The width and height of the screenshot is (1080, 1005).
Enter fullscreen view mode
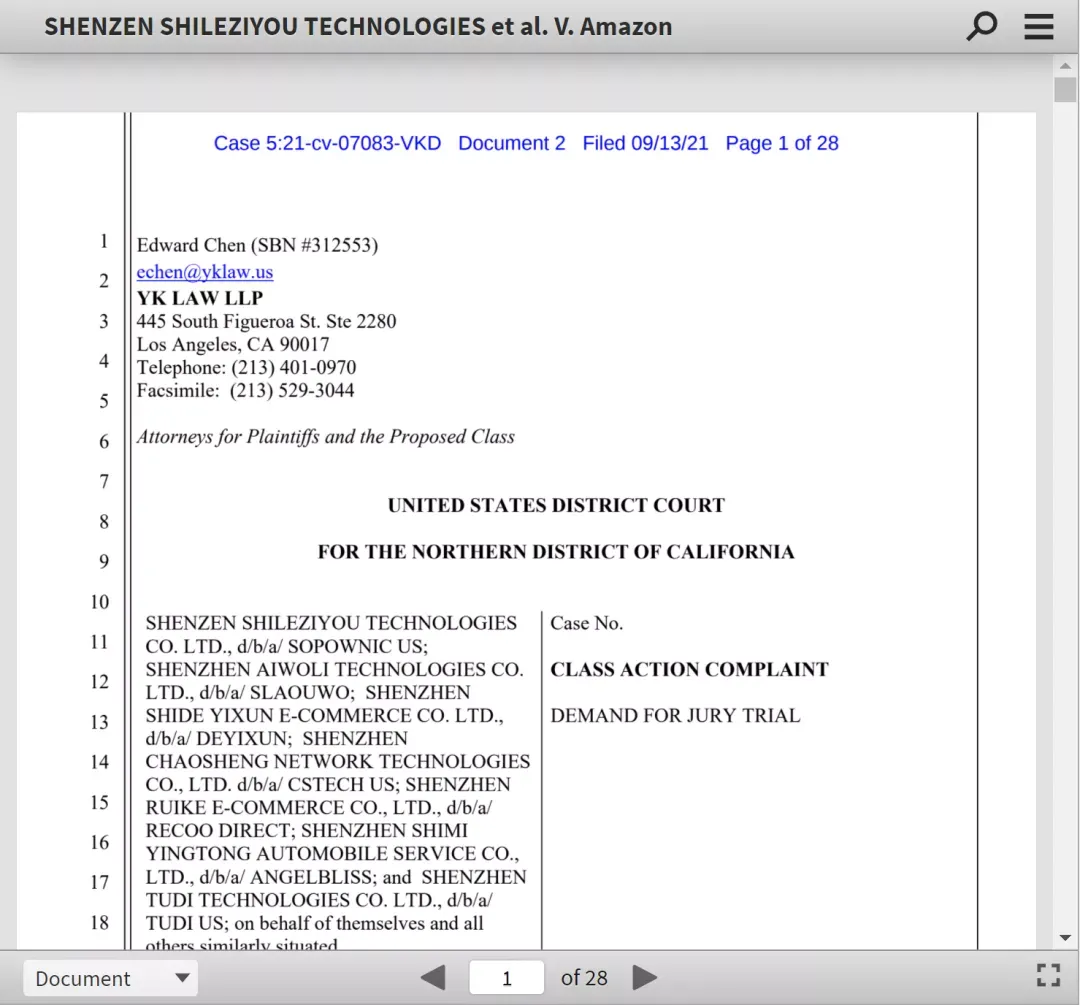(1048, 975)
